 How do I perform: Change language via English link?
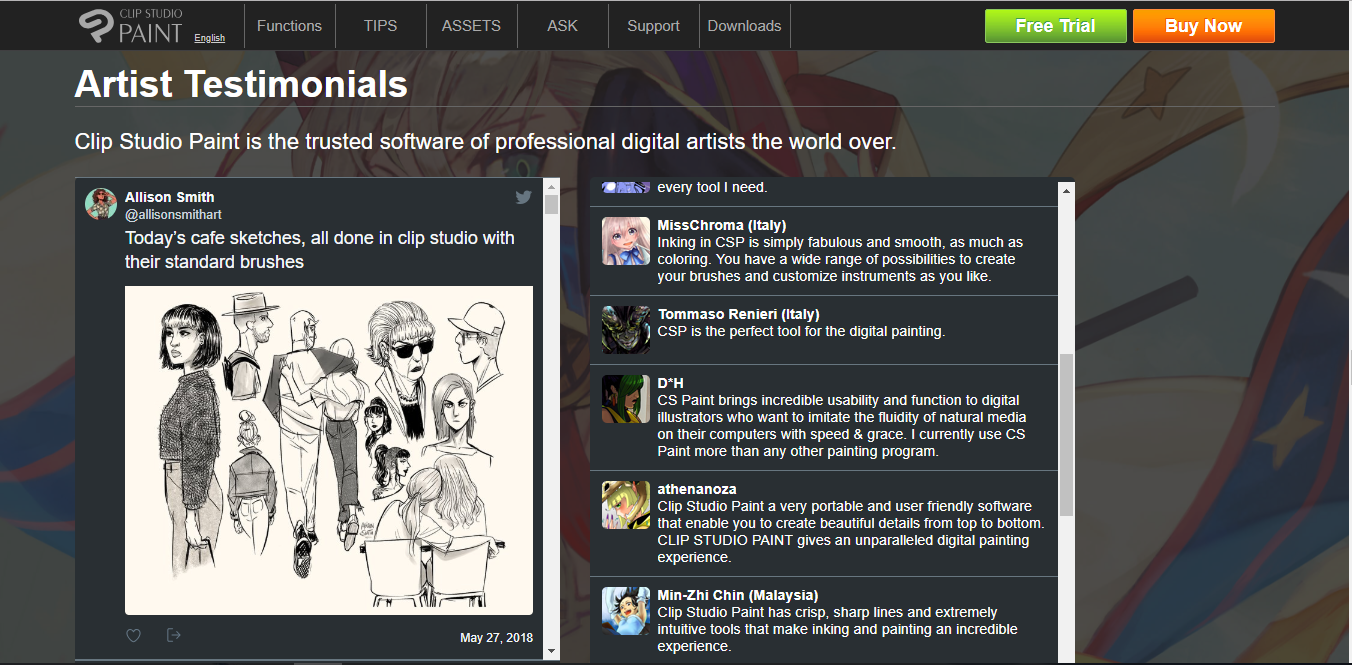point(210,38)
